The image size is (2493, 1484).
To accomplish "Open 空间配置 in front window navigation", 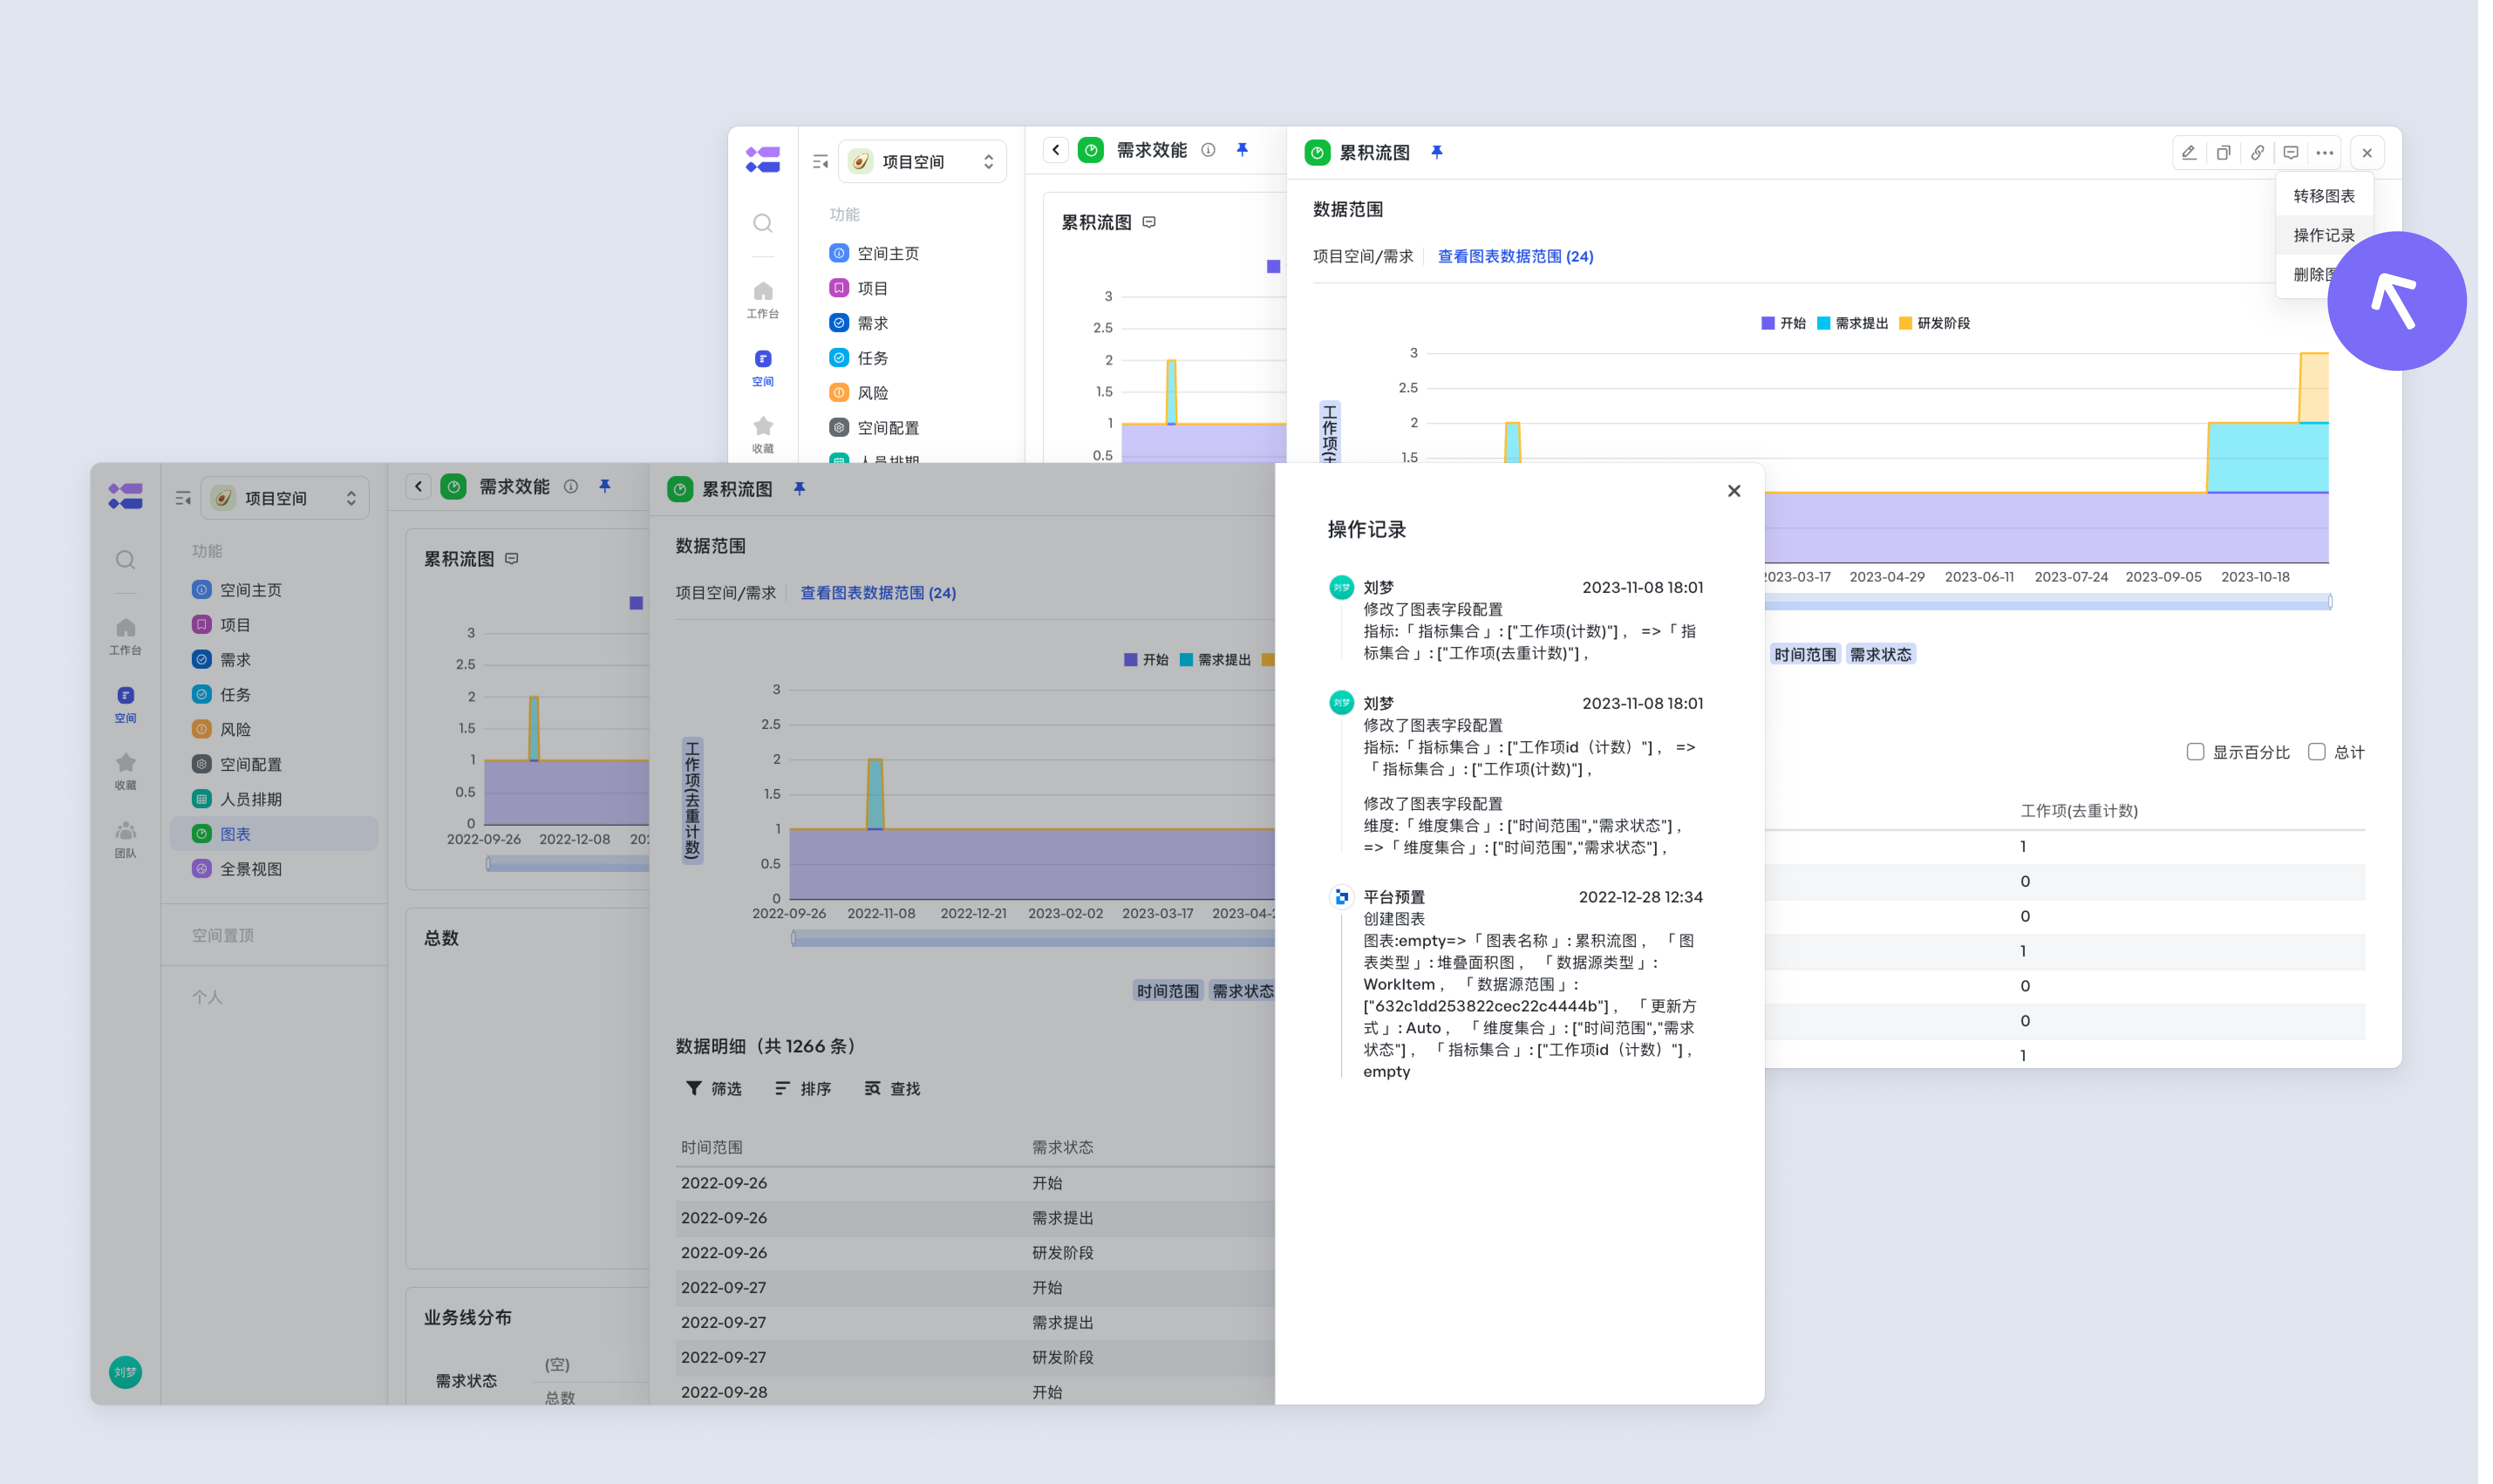I will [251, 764].
